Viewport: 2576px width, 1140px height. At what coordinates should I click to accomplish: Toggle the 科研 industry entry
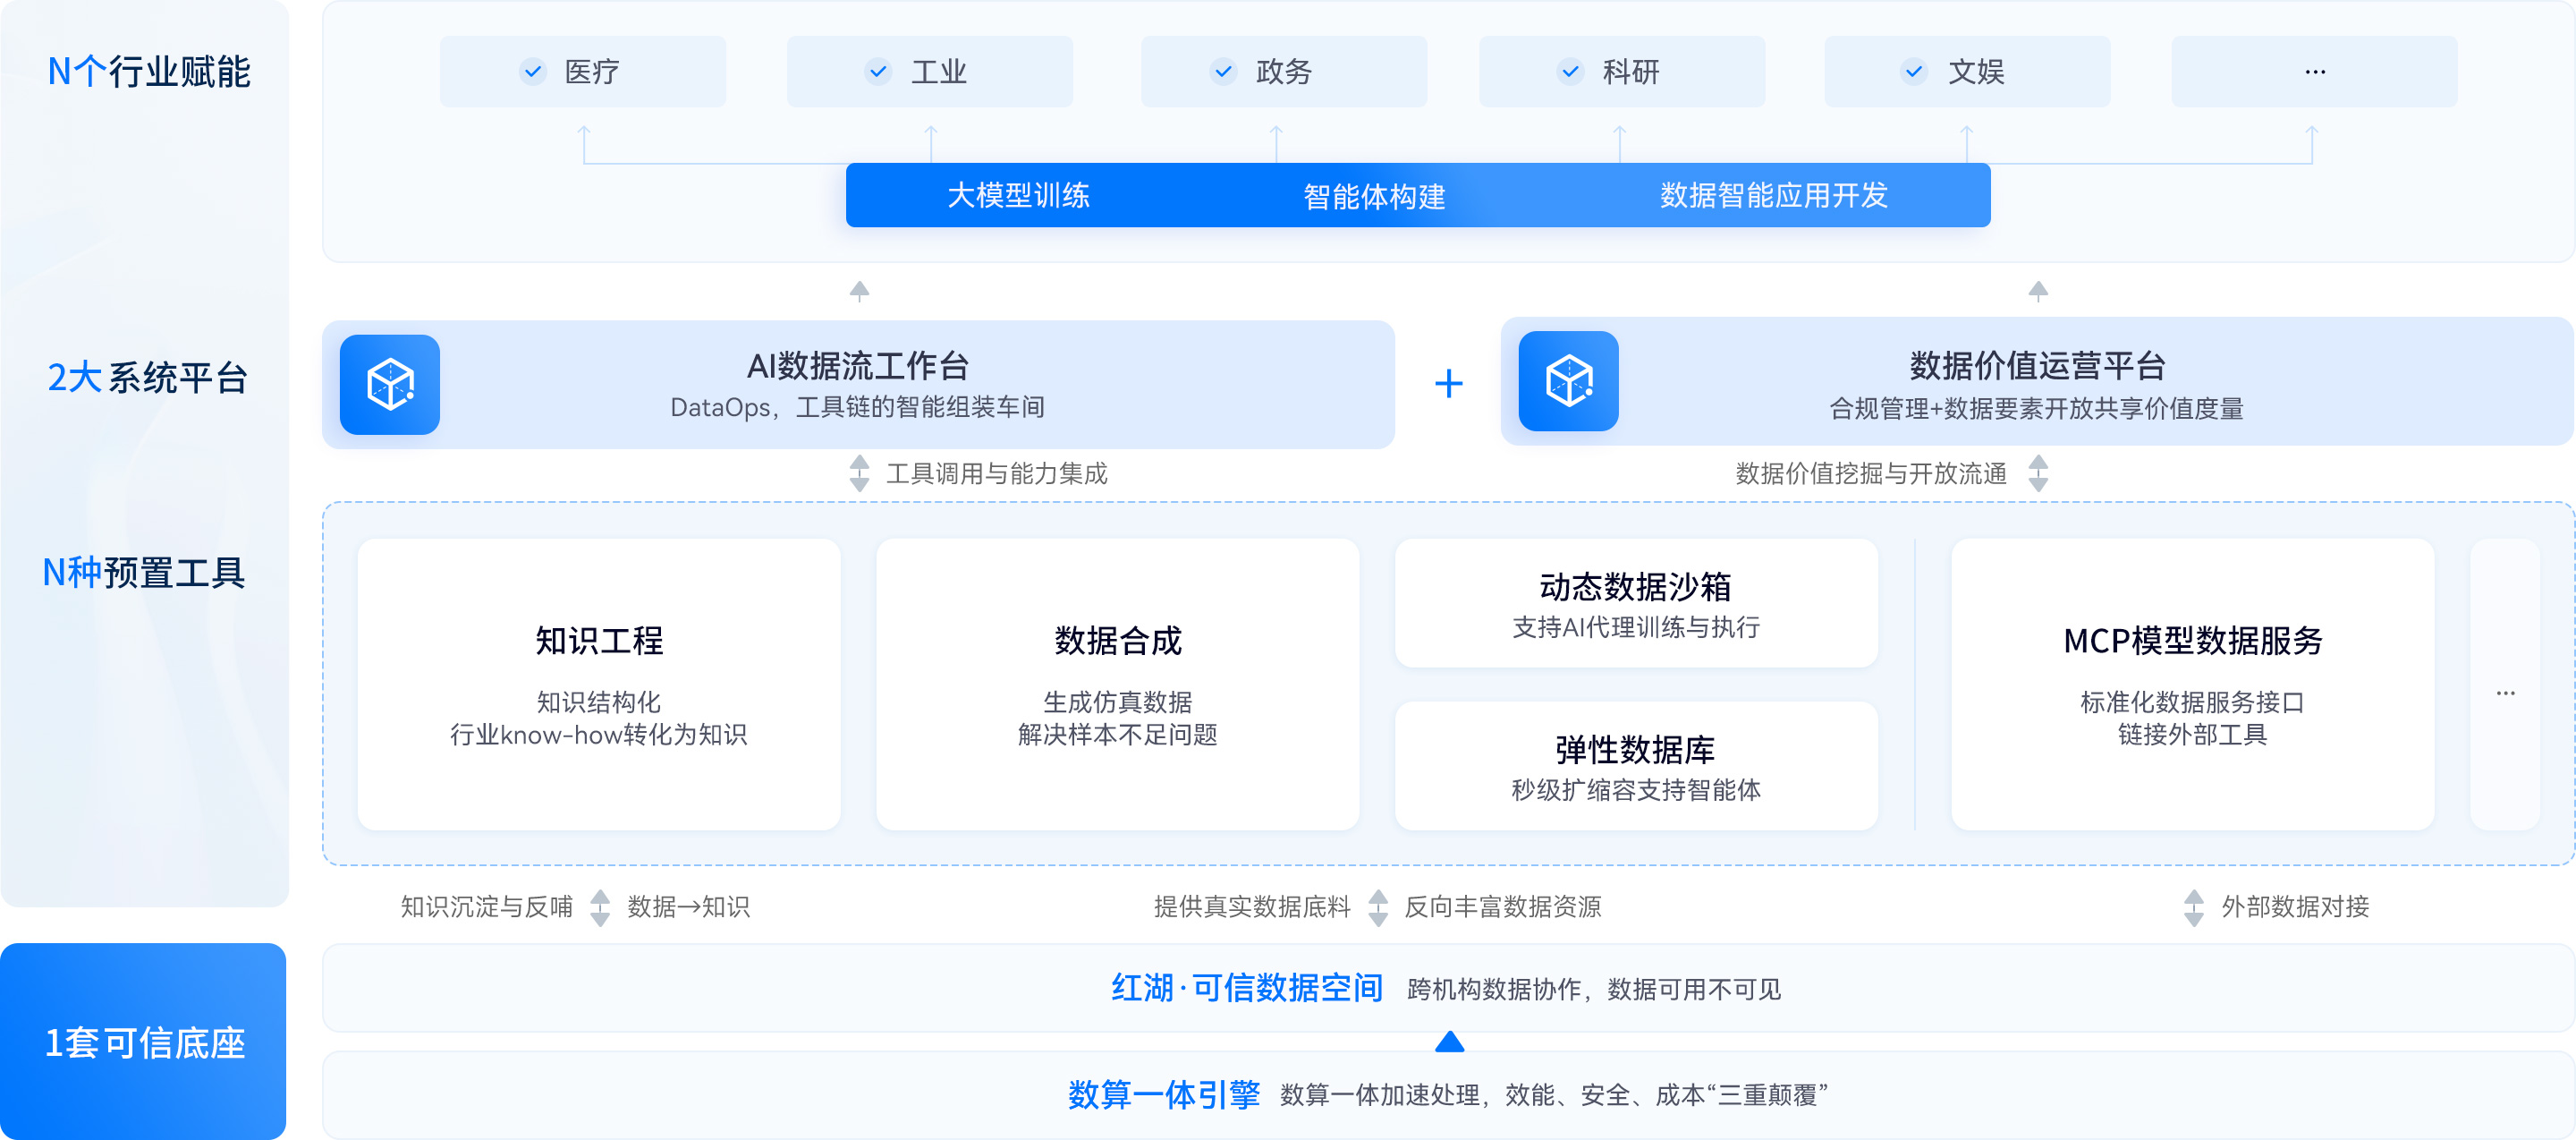[1621, 71]
